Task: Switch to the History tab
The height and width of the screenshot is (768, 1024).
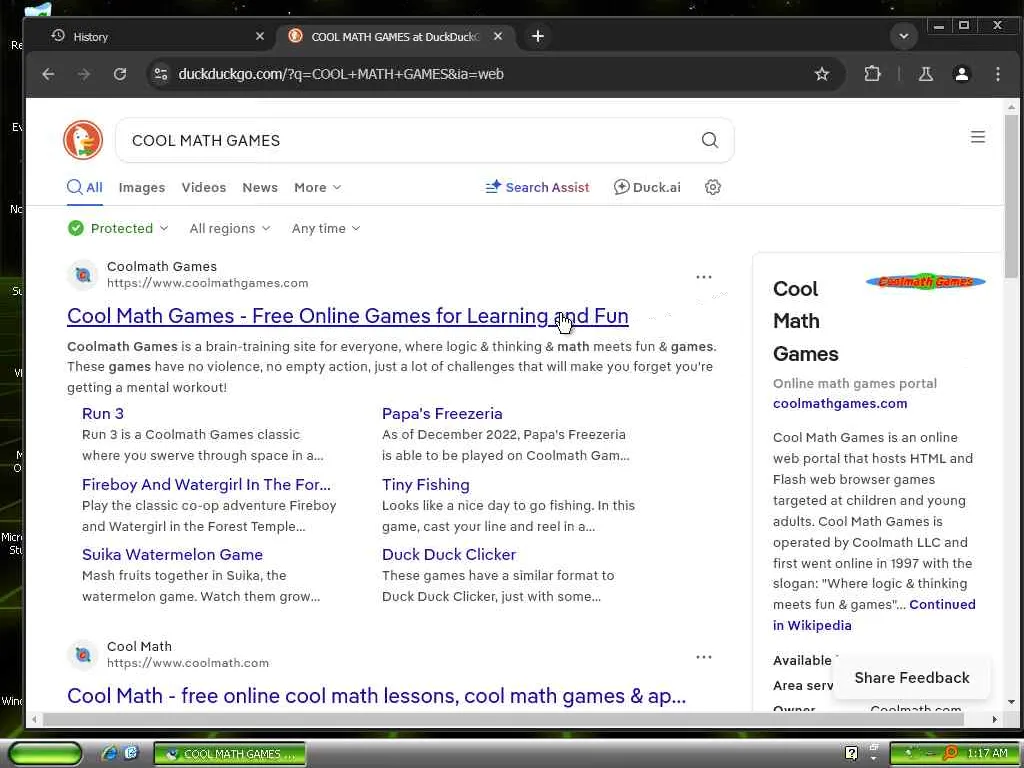Action: click(x=150, y=37)
